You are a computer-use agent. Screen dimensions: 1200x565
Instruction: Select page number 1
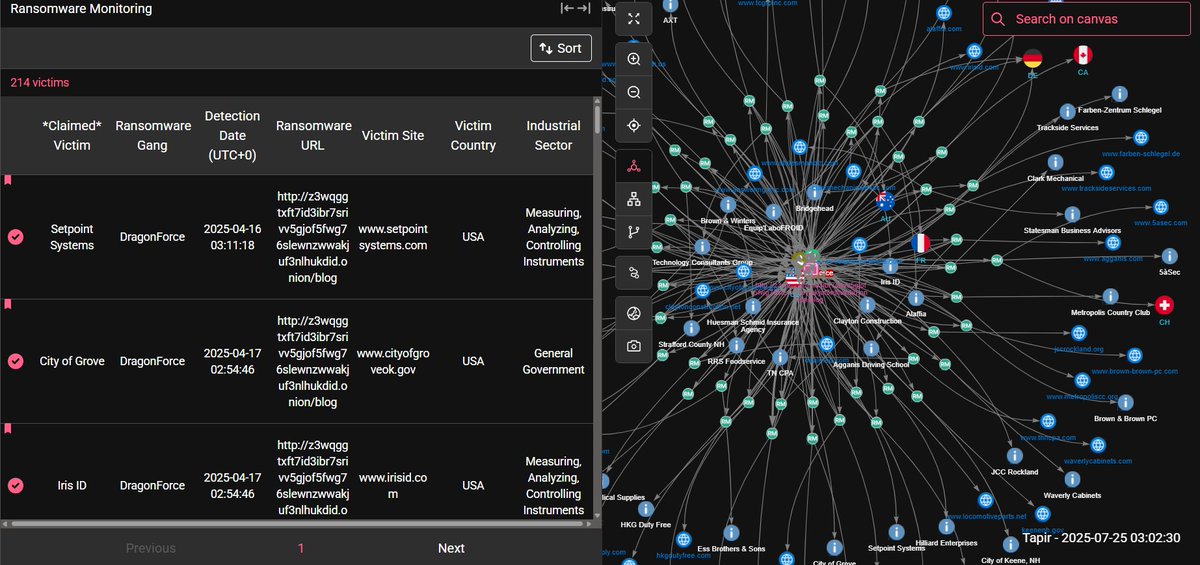point(301,548)
